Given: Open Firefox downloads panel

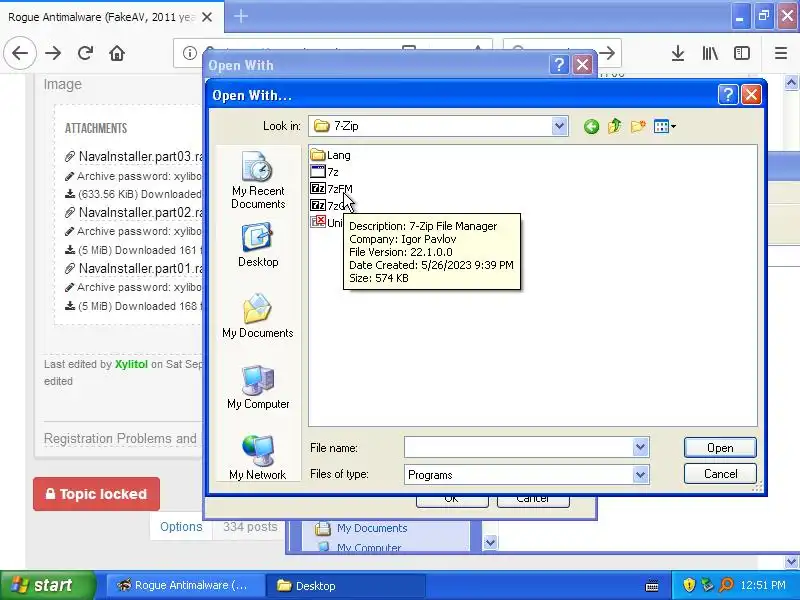Looking at the screenshot, I should tap(678, 53).
